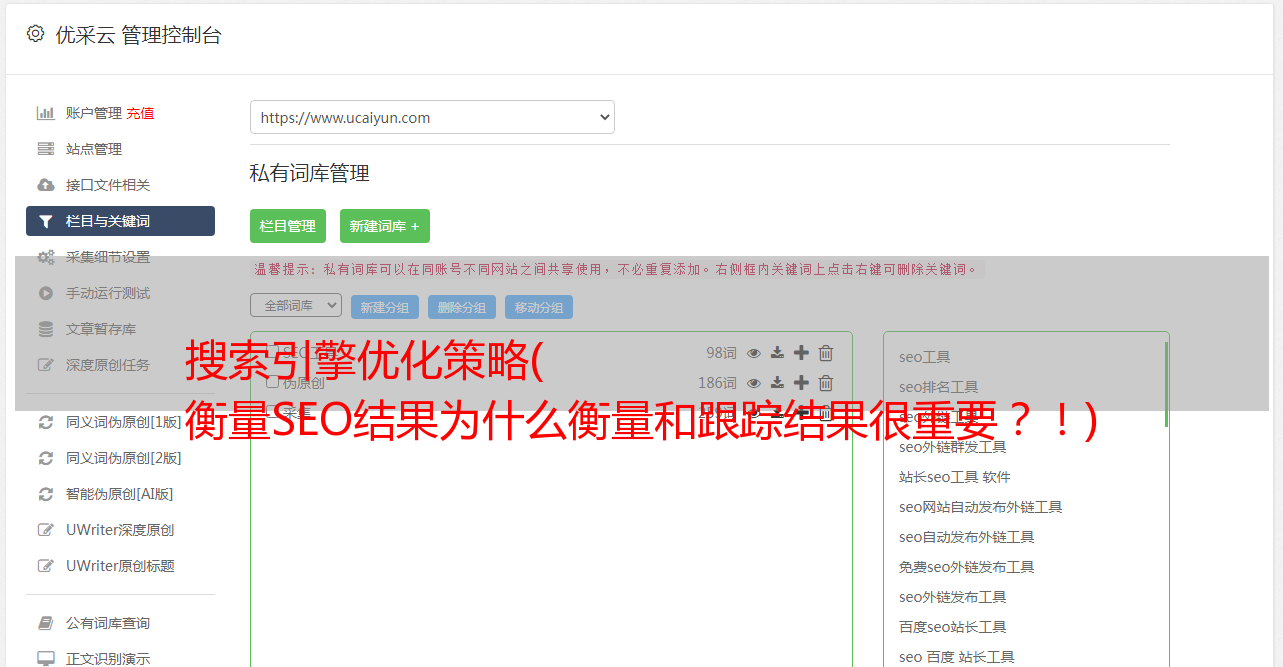The image size is (1283, 667).
Task: View keywords with the 98词 row eye icon
Action: tap(754, 353)
